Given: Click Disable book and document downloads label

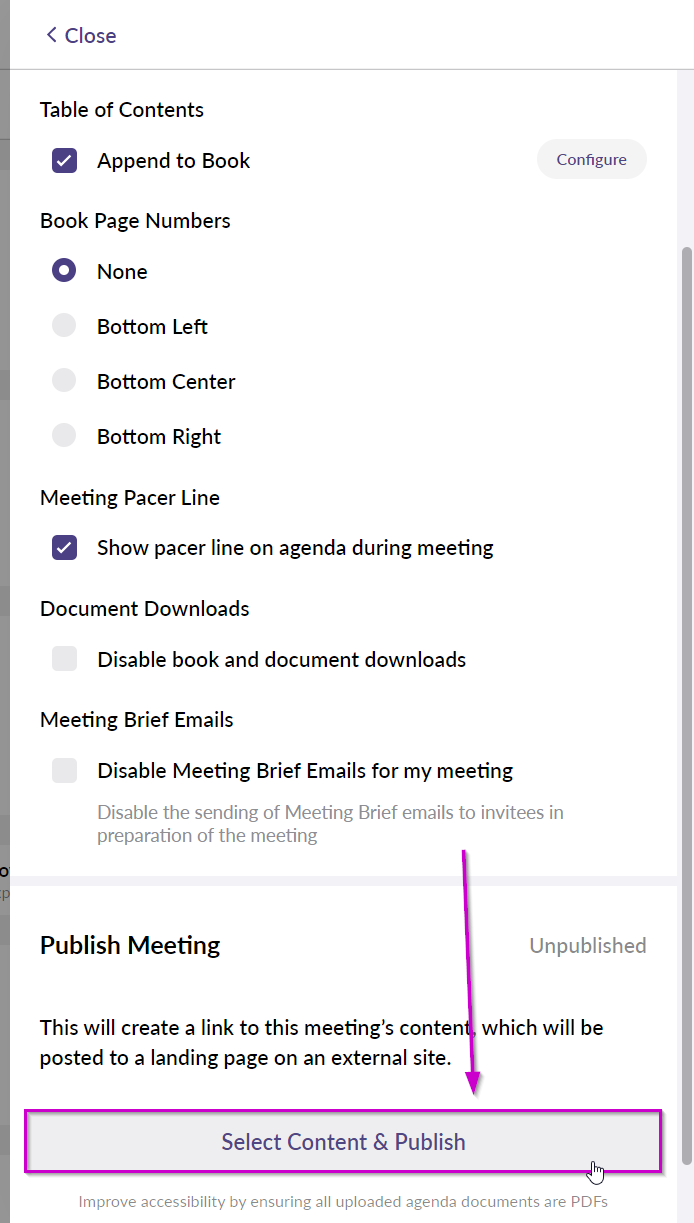Looking at the screenshot, I should click(282, 659).
